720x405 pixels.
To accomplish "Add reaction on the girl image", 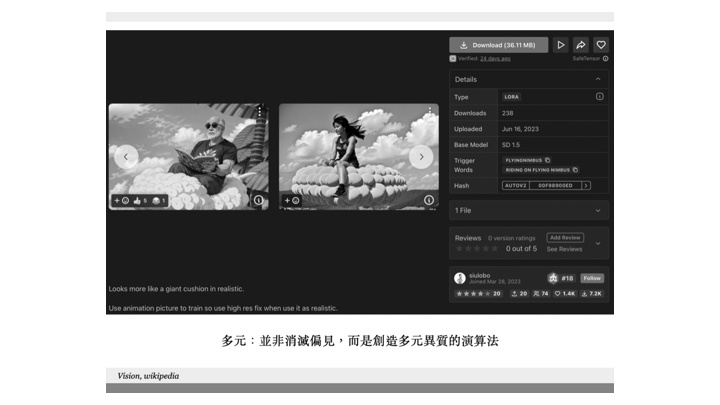I will tap(292, 201).
